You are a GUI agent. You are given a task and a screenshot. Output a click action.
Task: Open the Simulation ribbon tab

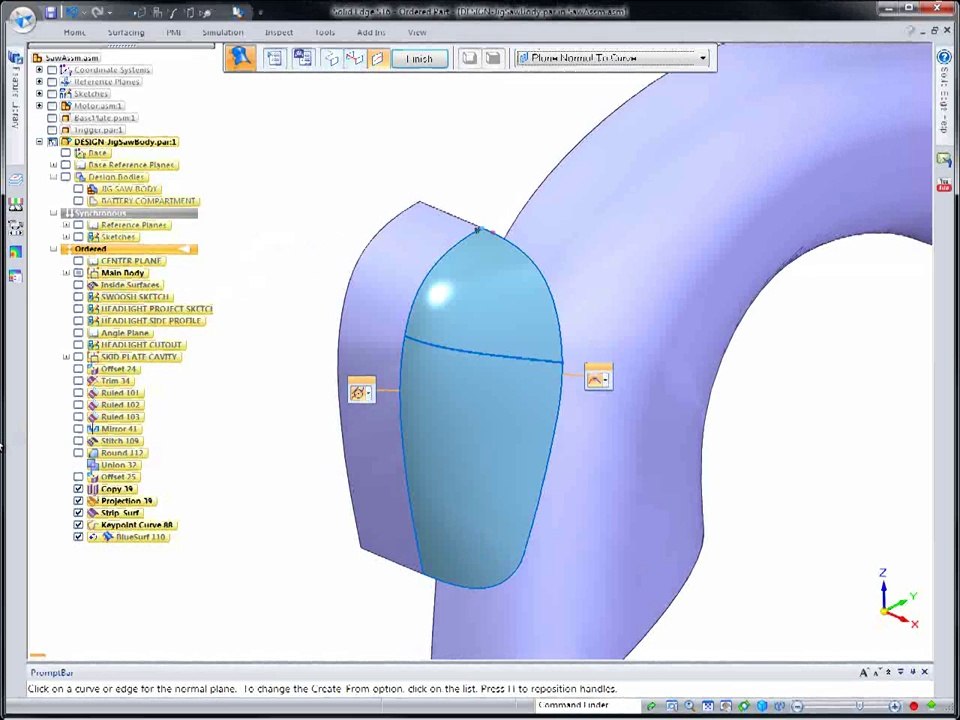[x=223, y=32]
